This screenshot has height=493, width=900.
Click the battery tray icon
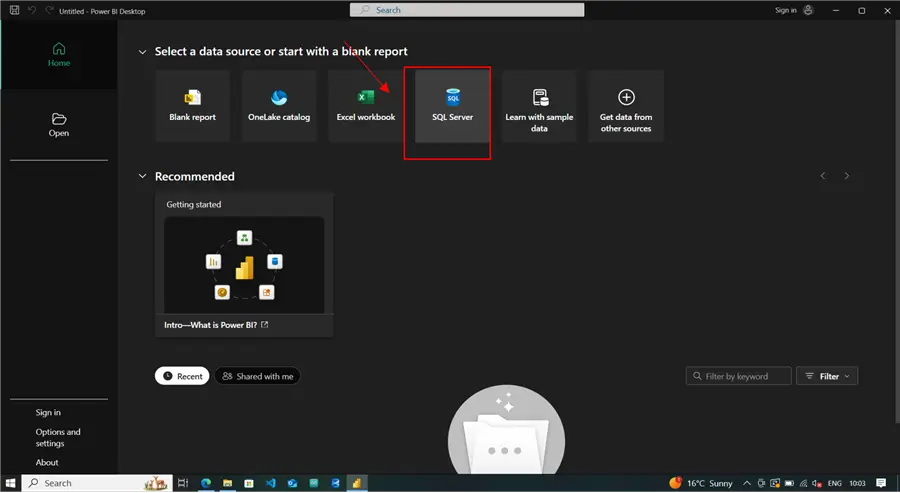789,483
